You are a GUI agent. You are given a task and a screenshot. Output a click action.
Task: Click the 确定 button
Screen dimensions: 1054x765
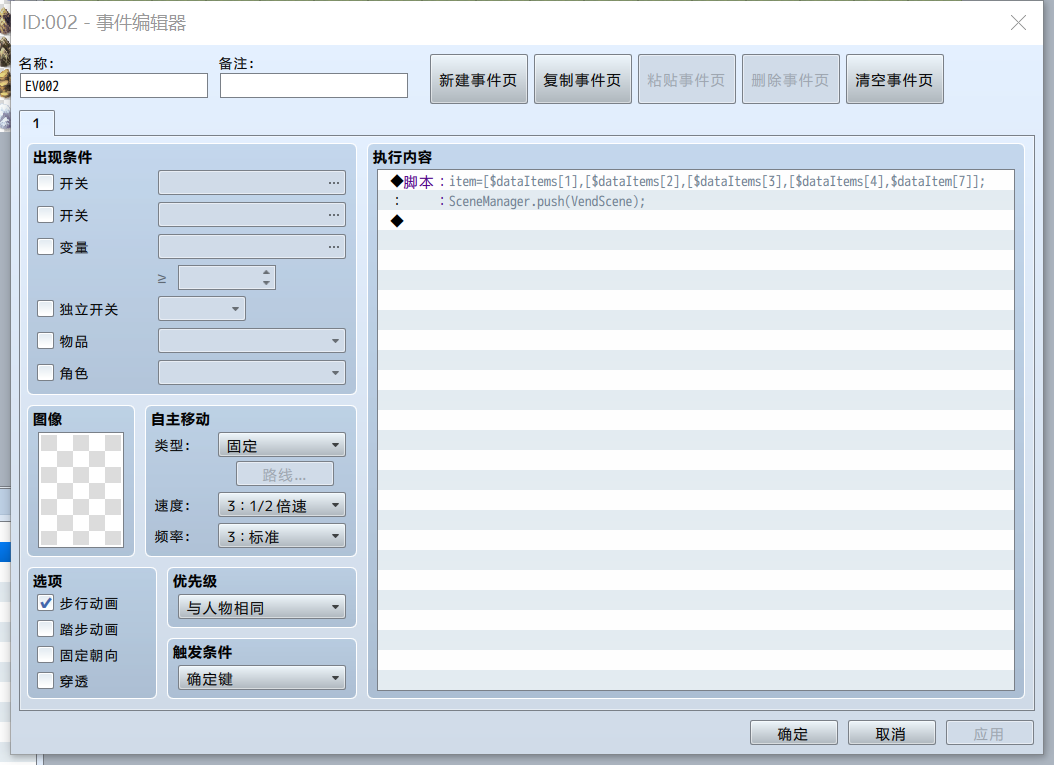793,733
